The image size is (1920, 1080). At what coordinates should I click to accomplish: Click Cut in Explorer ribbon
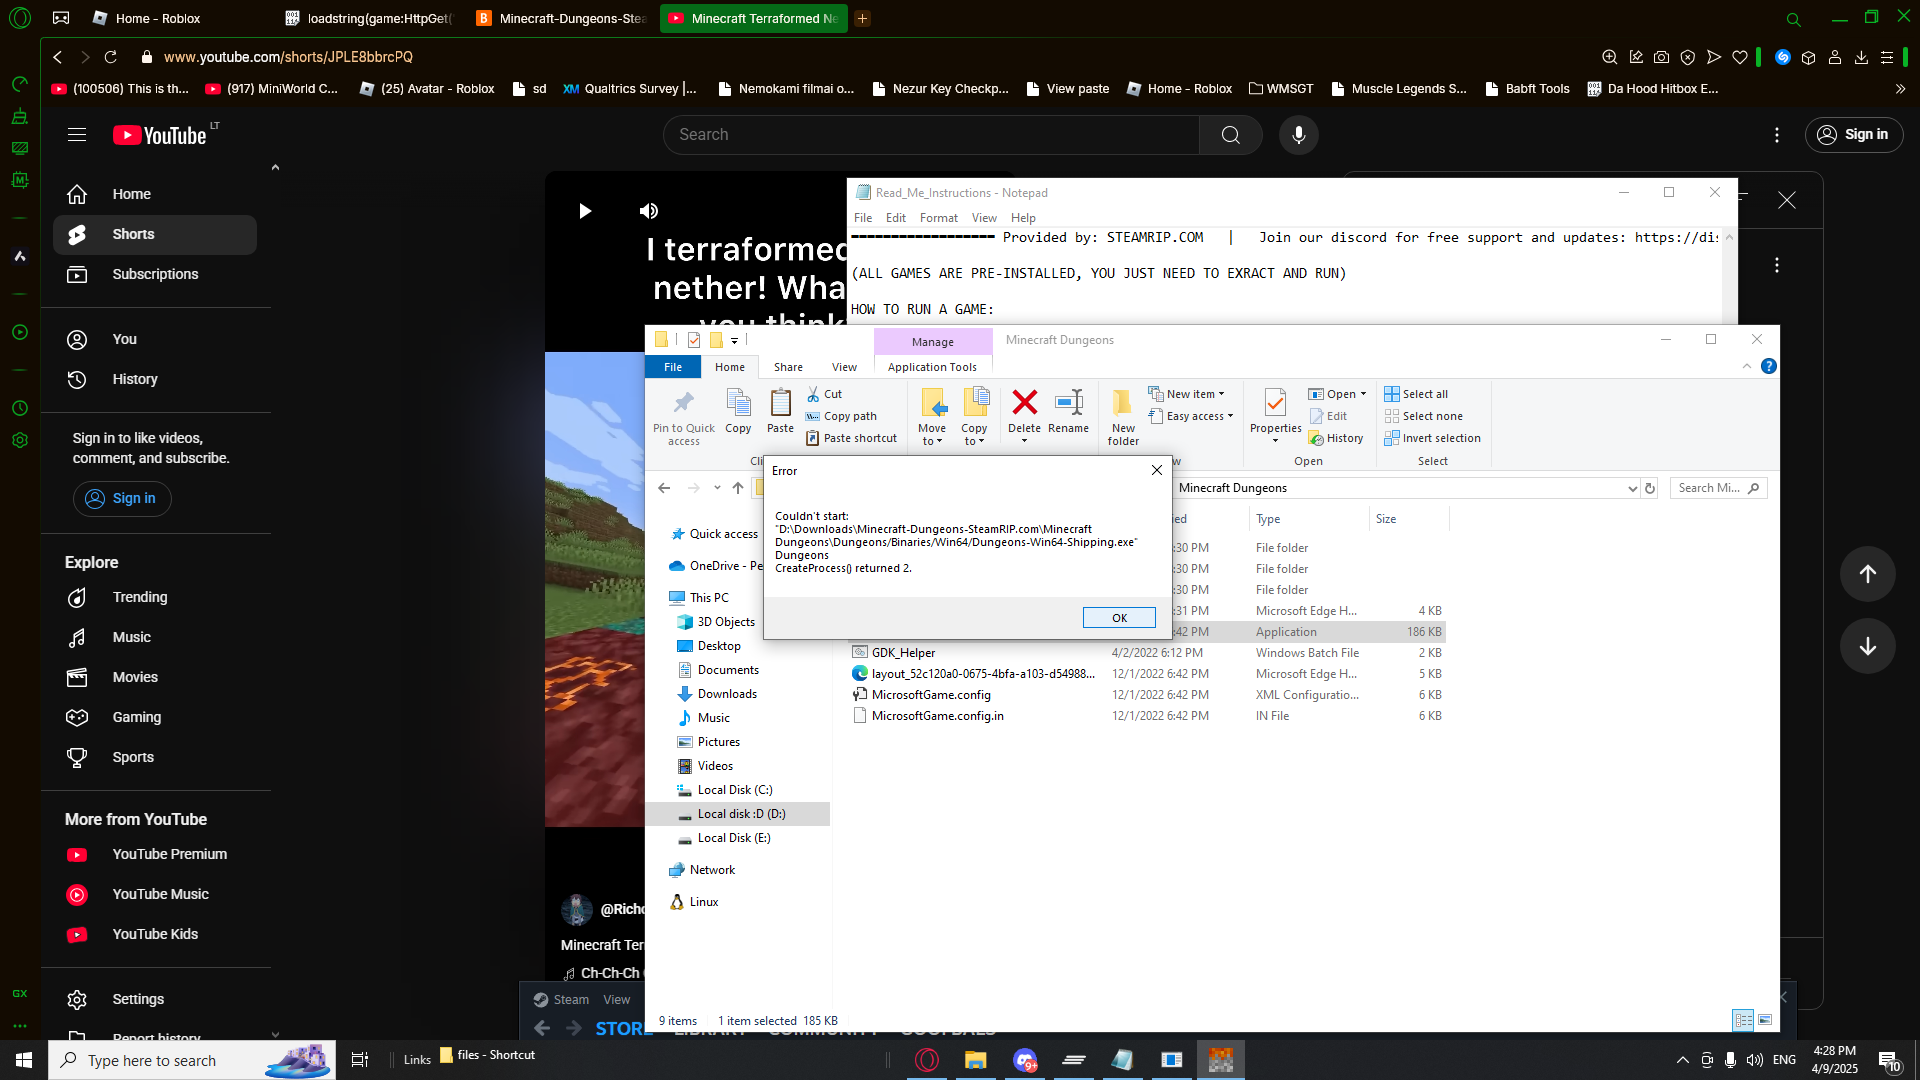pos(825,394)
